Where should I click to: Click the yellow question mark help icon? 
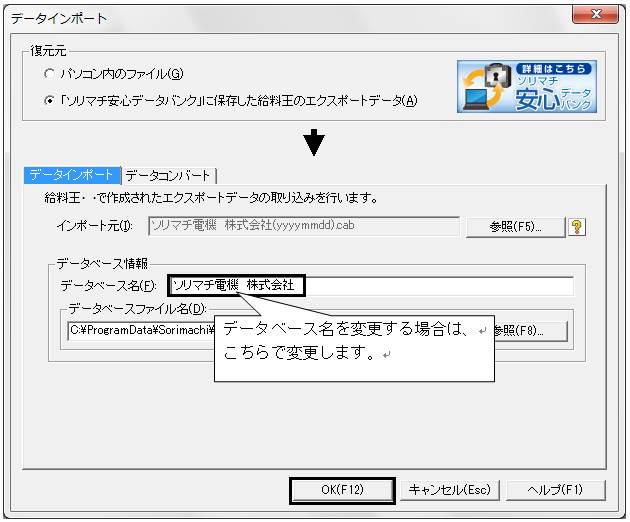[x=577, y=227]
